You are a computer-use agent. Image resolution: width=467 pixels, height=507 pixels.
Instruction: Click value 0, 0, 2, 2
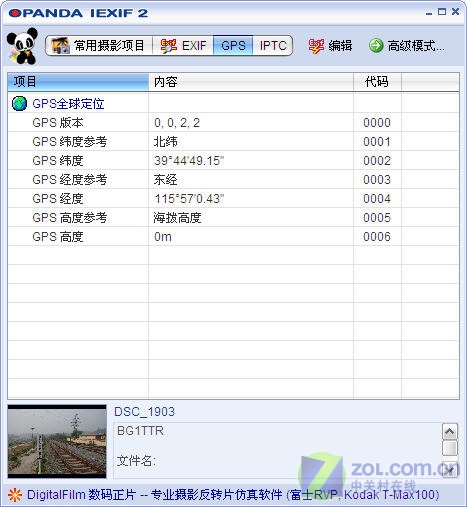click(177, 123)
